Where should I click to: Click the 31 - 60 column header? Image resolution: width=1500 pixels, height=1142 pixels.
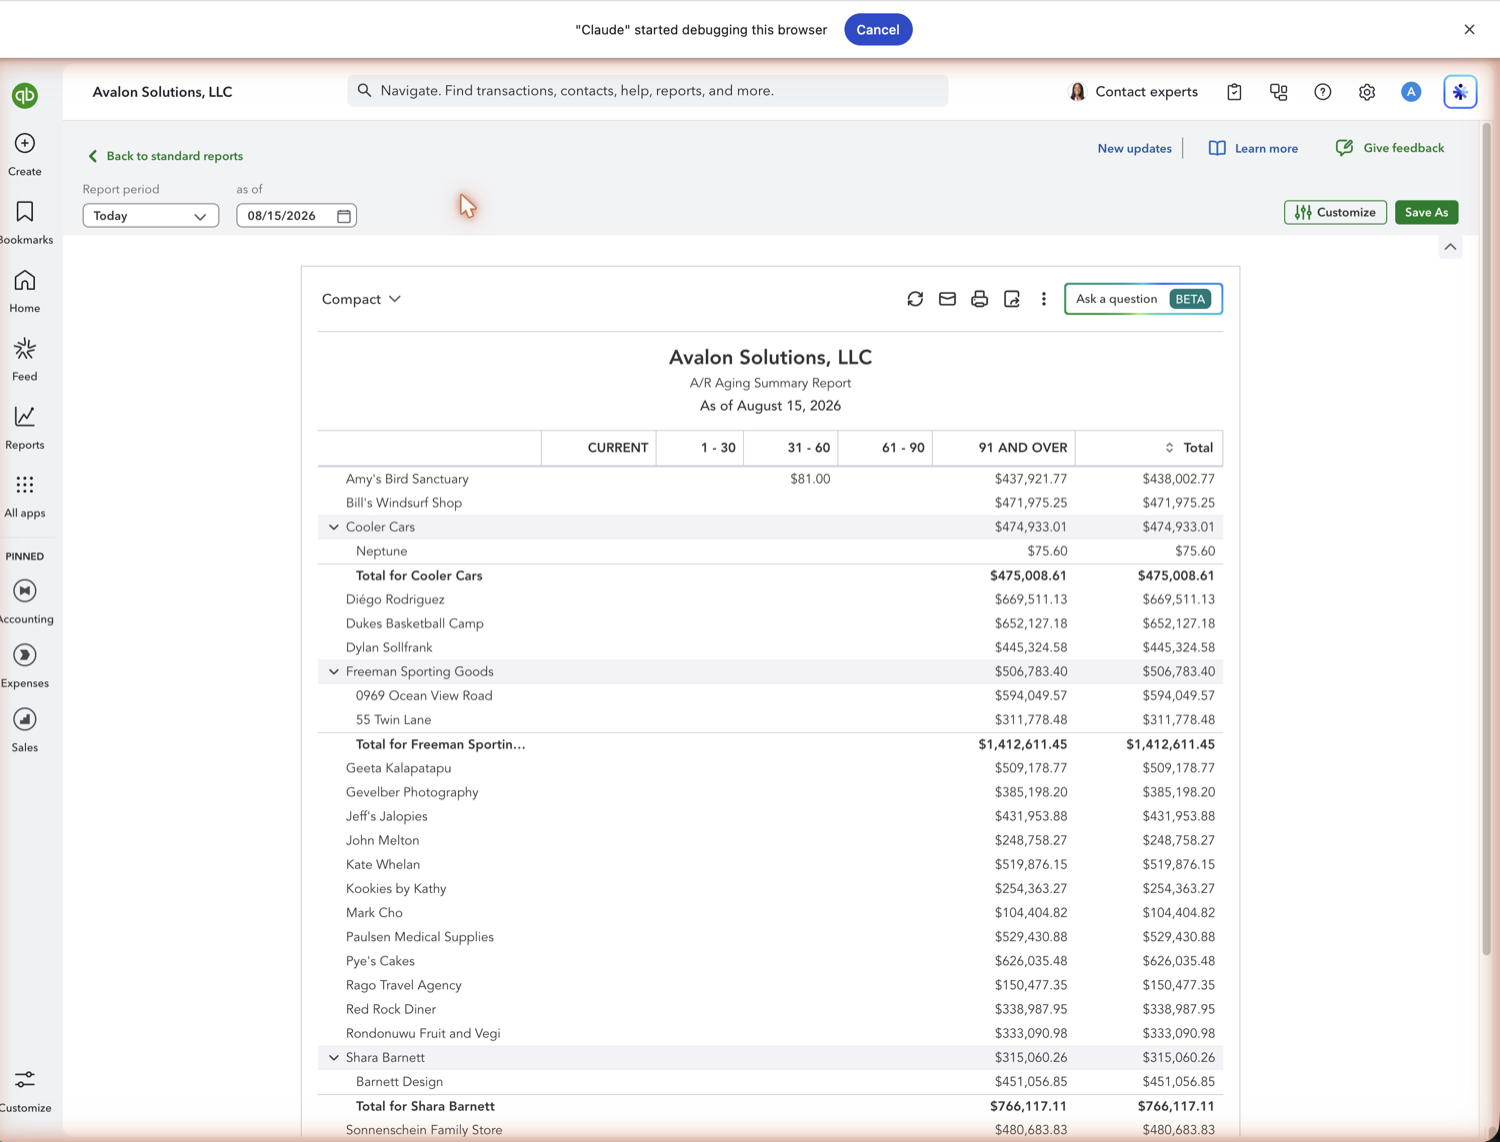791,448
